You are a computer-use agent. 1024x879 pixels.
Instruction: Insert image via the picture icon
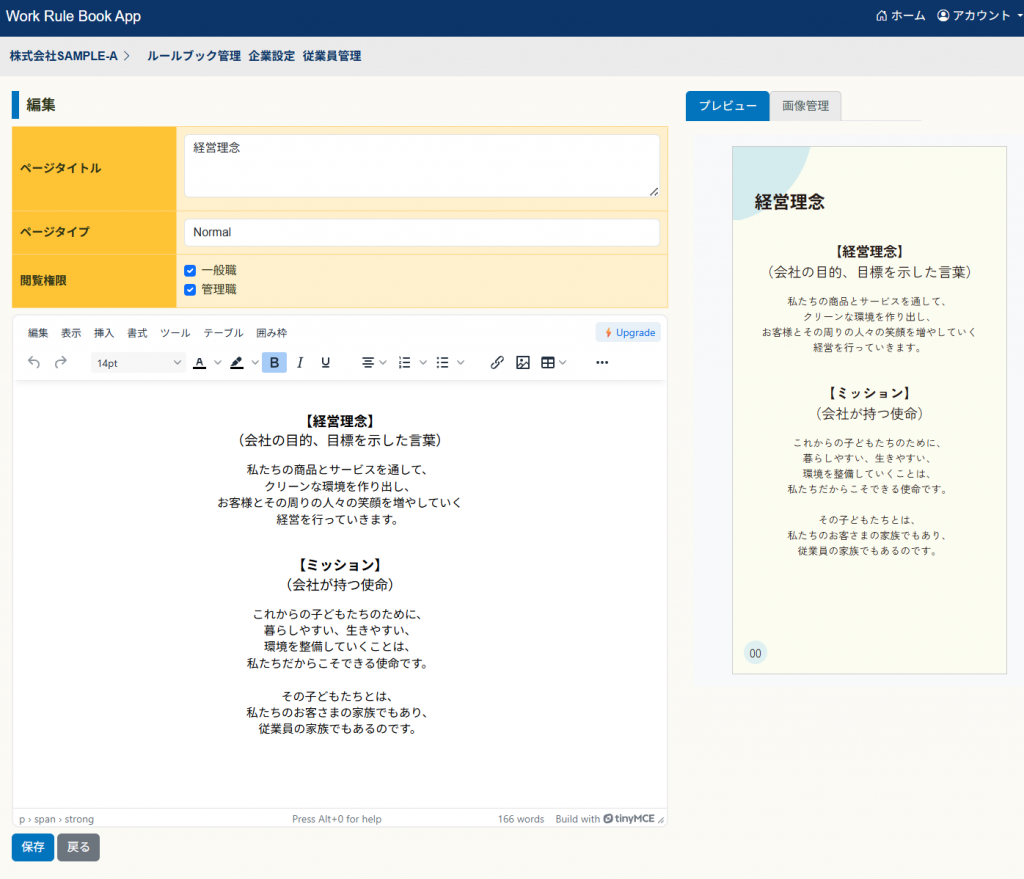click(522, 363)
